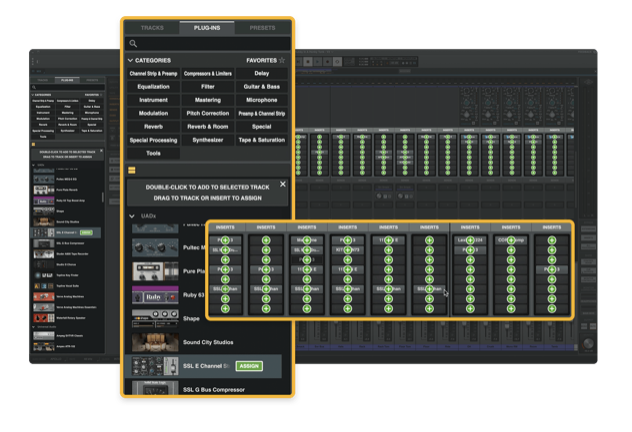The width and height of the screenshot is (632, 432).
Task: Click the plug-in search field in enlarged browser
Action: 208,44
